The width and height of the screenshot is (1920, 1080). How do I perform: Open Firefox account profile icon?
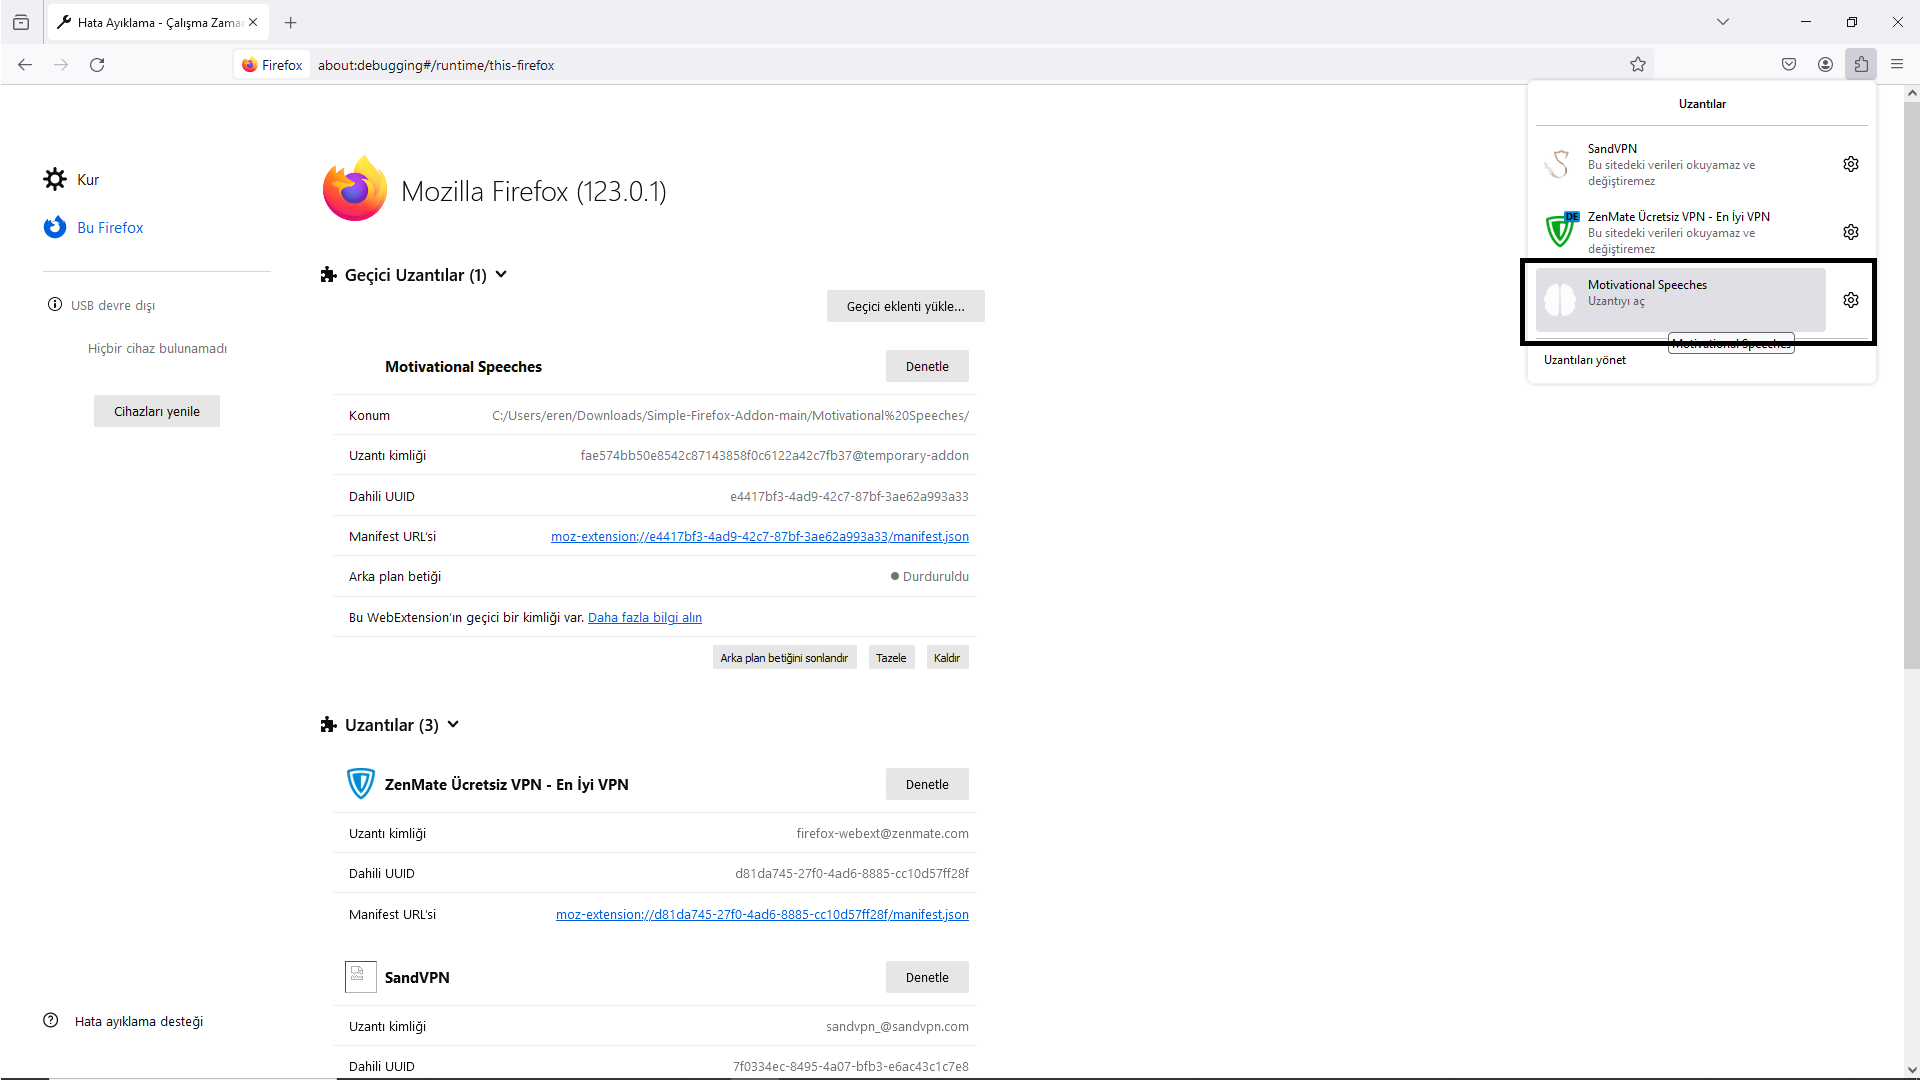click(x=1825, y=65)
